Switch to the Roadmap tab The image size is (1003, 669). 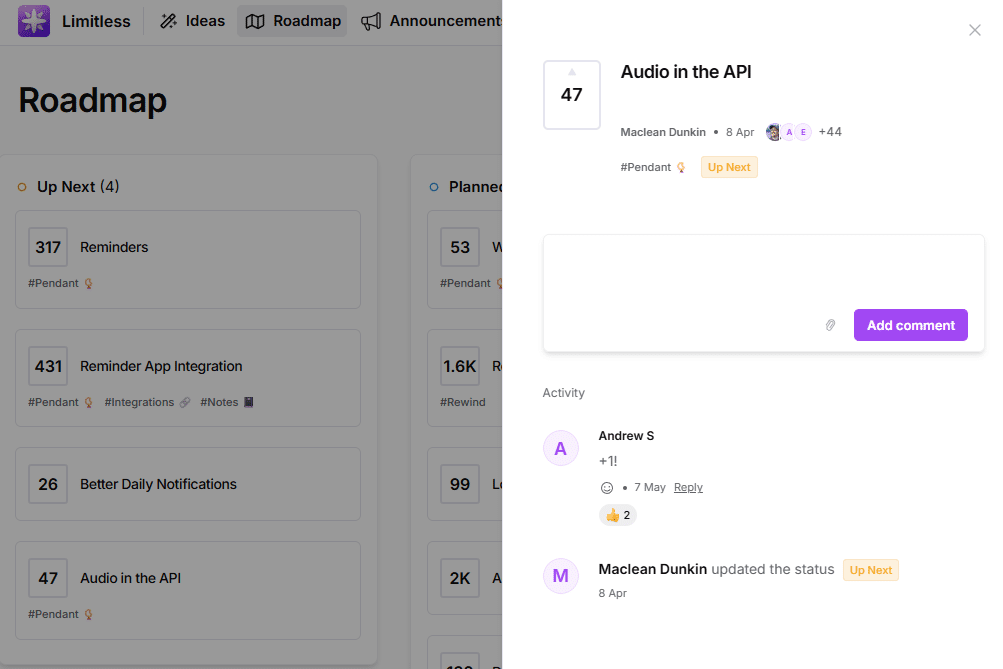pyautogui.click(x=292, y=21)
